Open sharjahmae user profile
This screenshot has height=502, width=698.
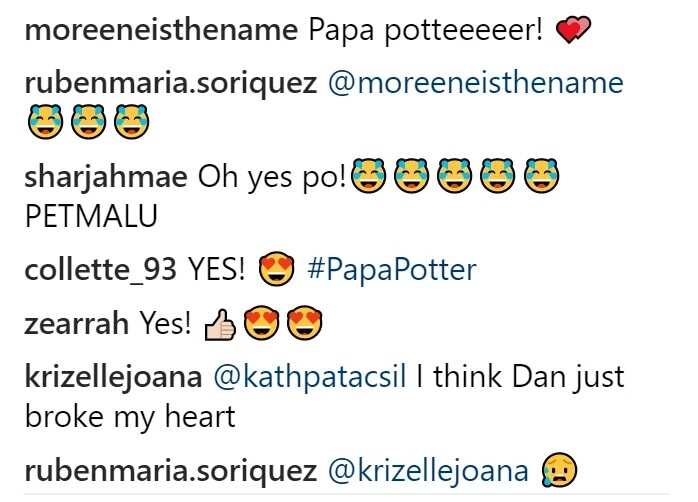106,177
